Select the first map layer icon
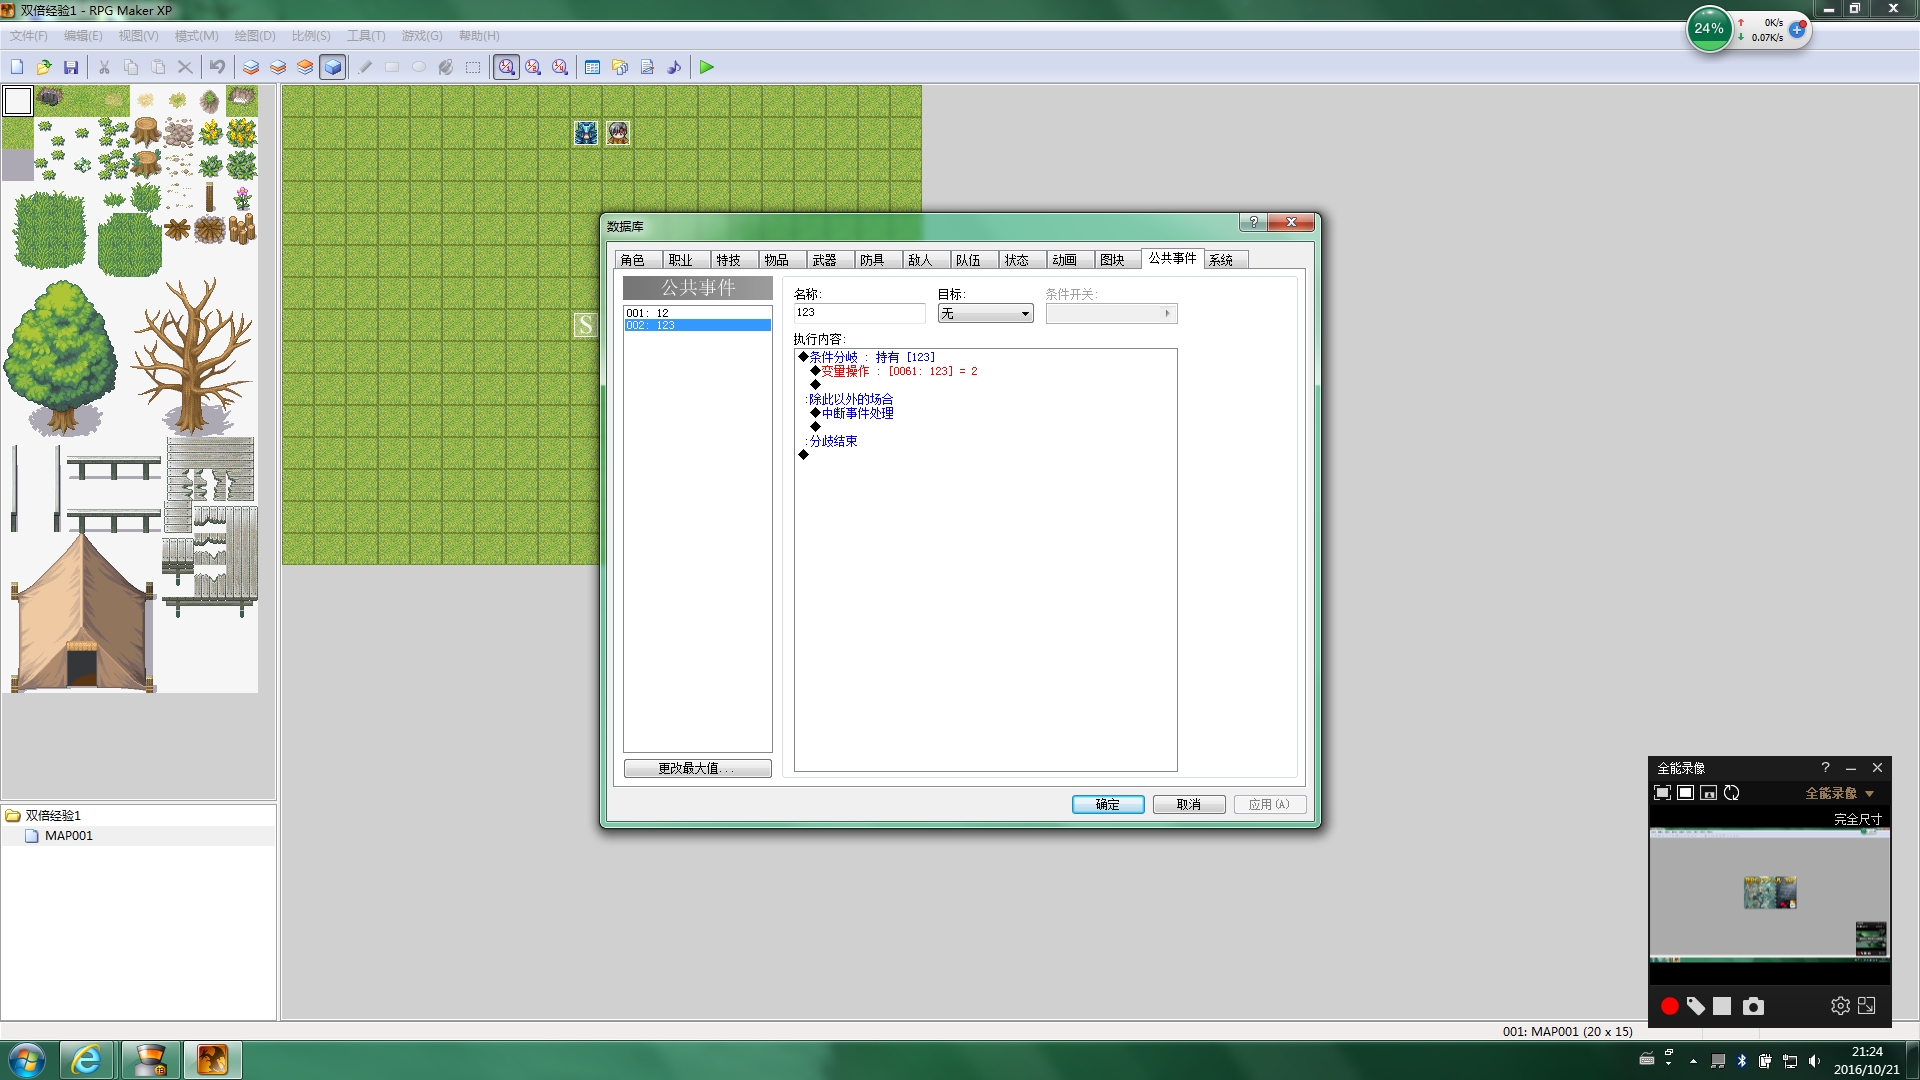Image resolution: width=1920 pixels, height=1080 pixels. pyautogui.click(x=251, y=67)
